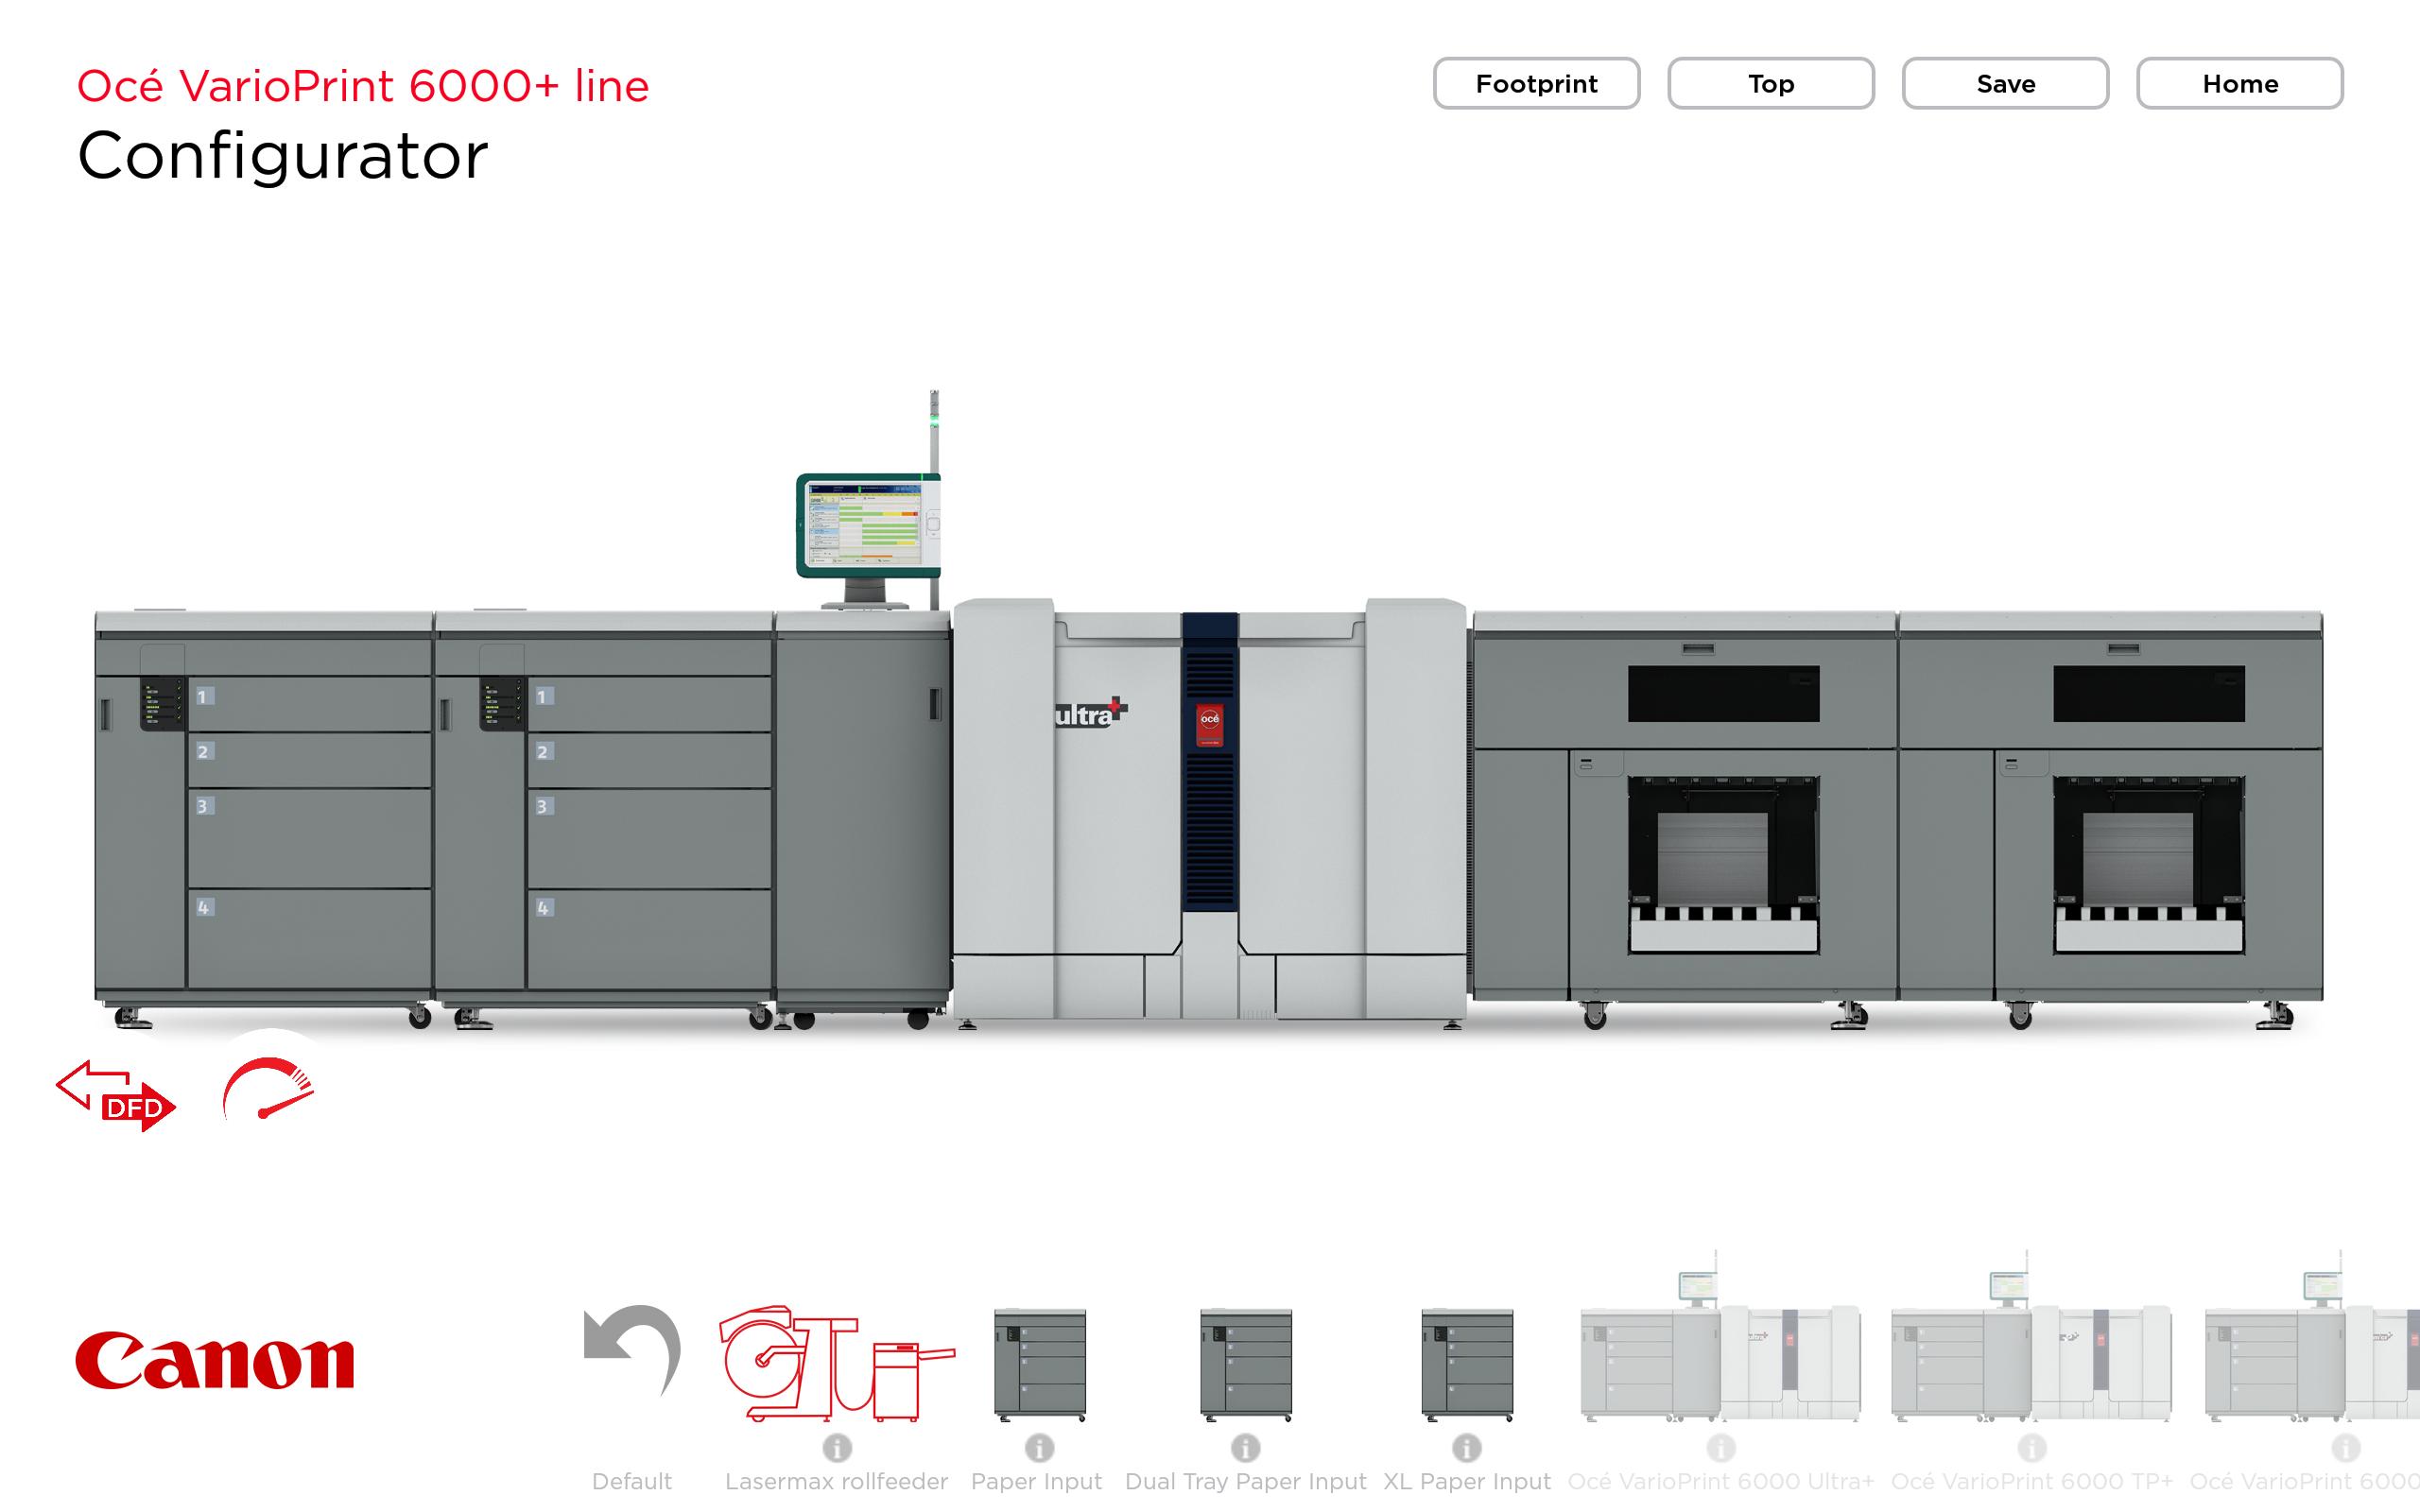The height and width of the screenshot is (1512, 2420).
Task: Show info for VarioPrint 6000 TP+
Action: (2032, 1448)
